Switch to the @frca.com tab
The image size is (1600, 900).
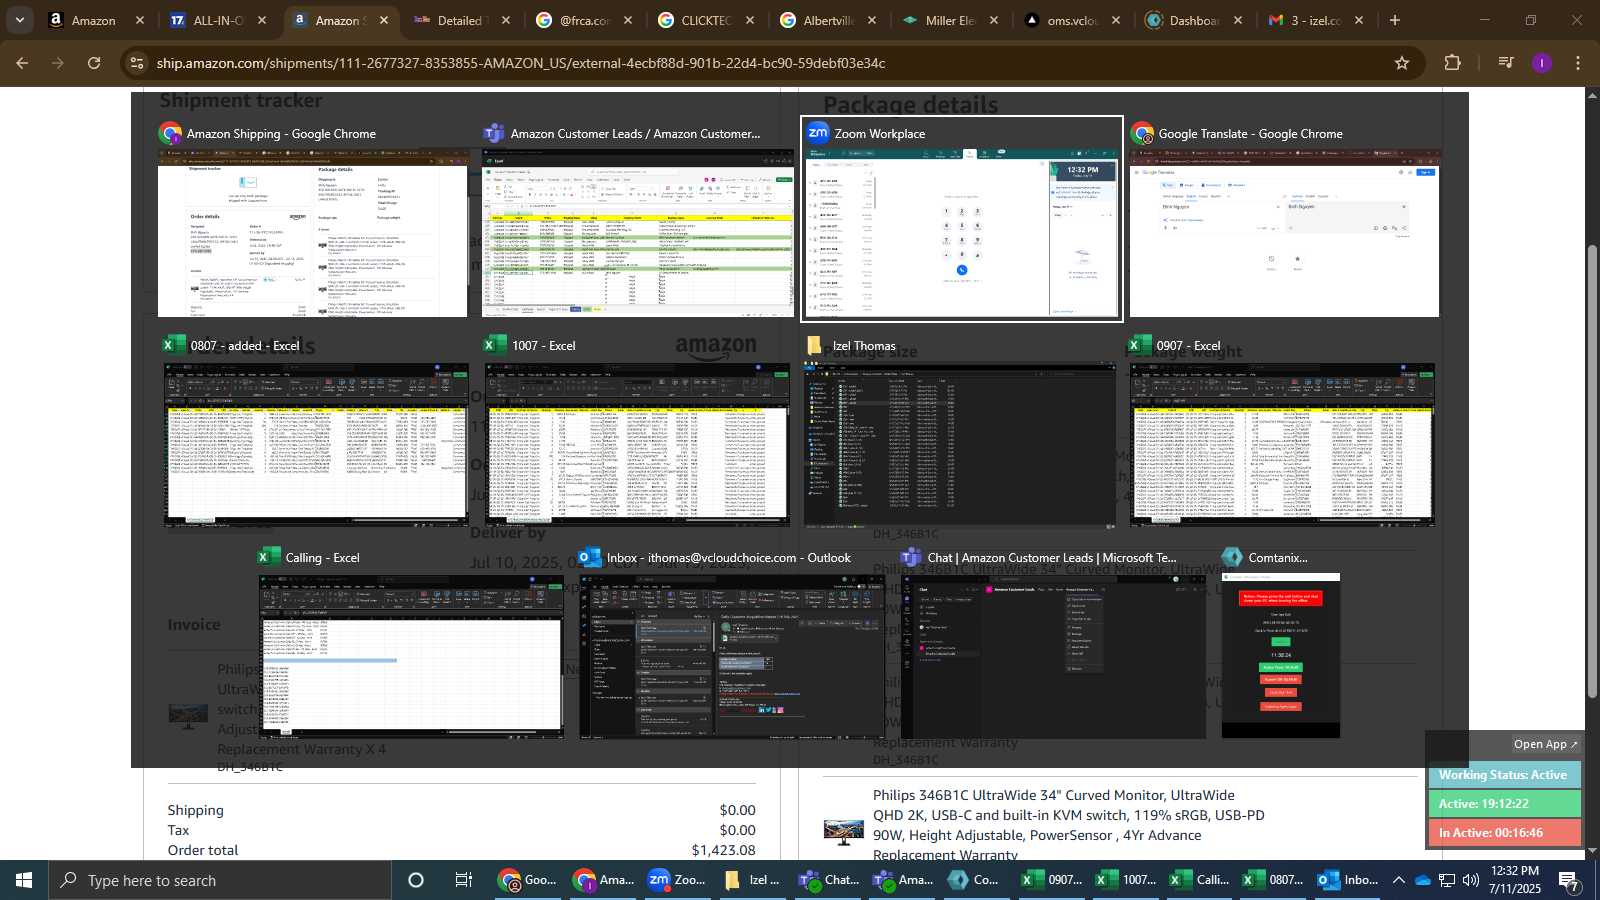click(x=583, y=20)
